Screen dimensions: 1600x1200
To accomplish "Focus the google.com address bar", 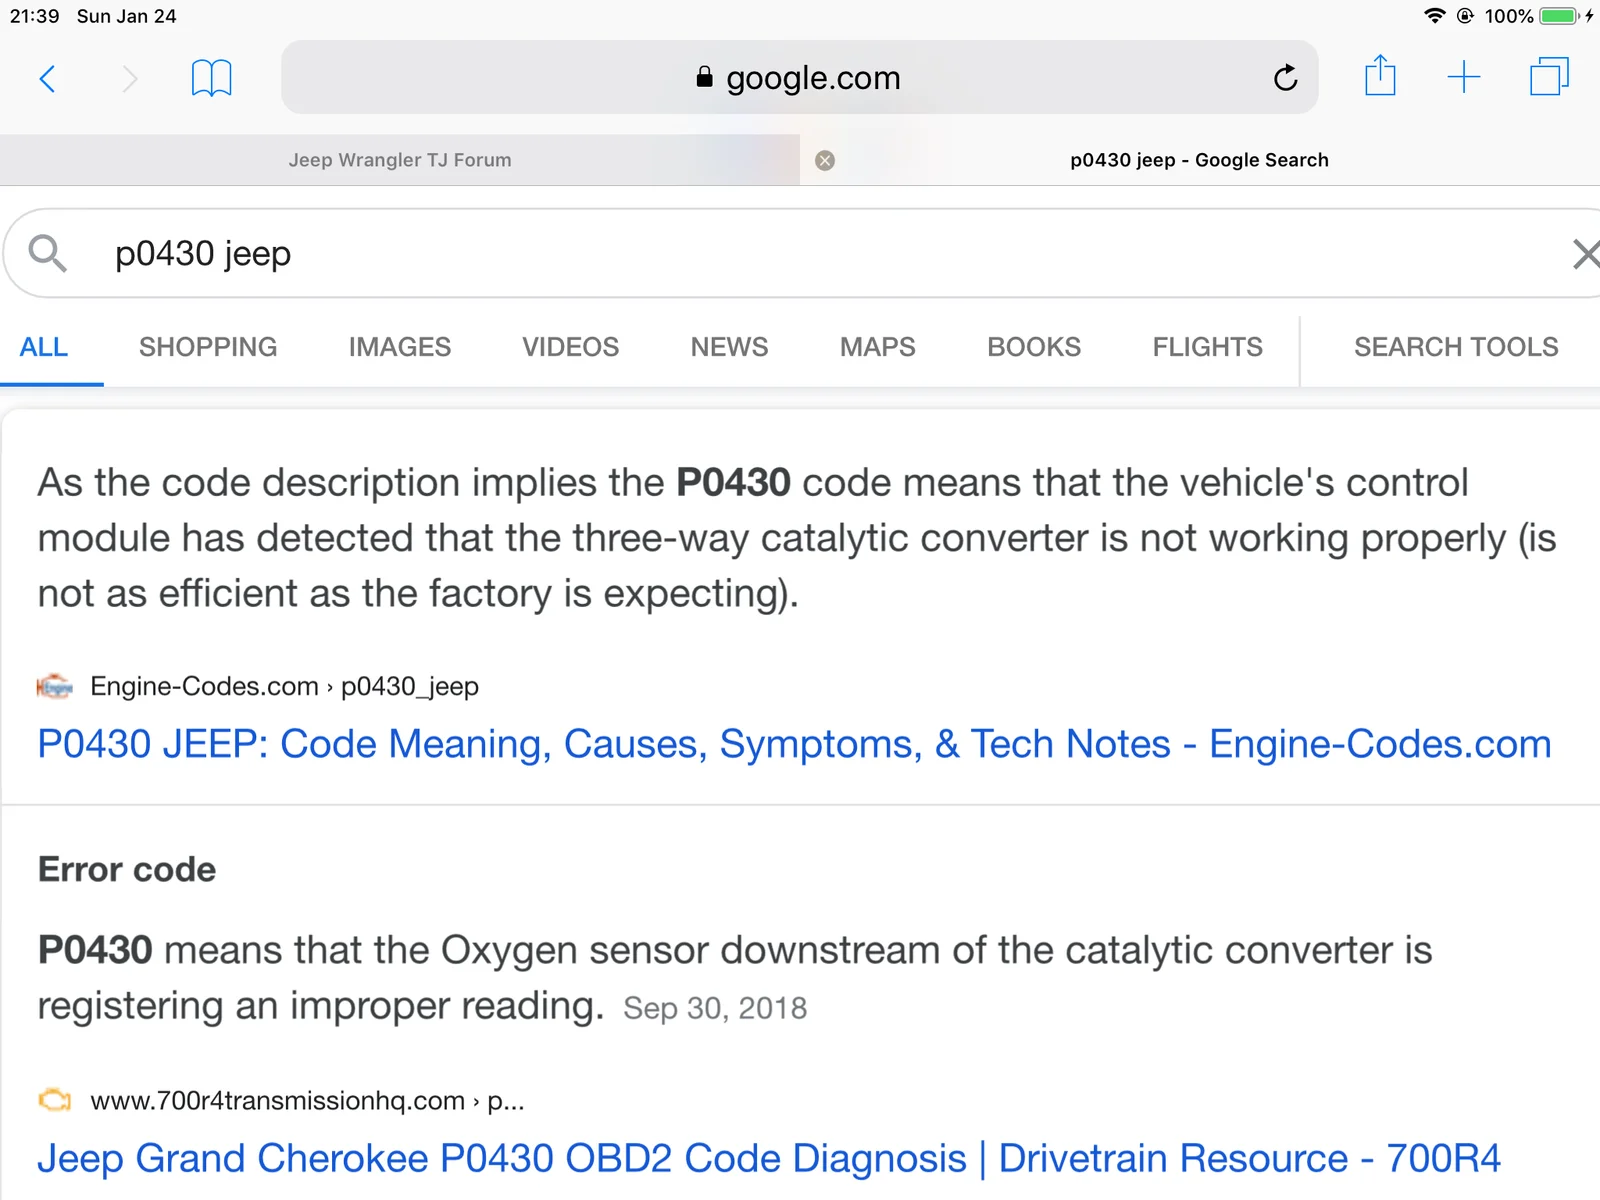I will click(799, 77).
